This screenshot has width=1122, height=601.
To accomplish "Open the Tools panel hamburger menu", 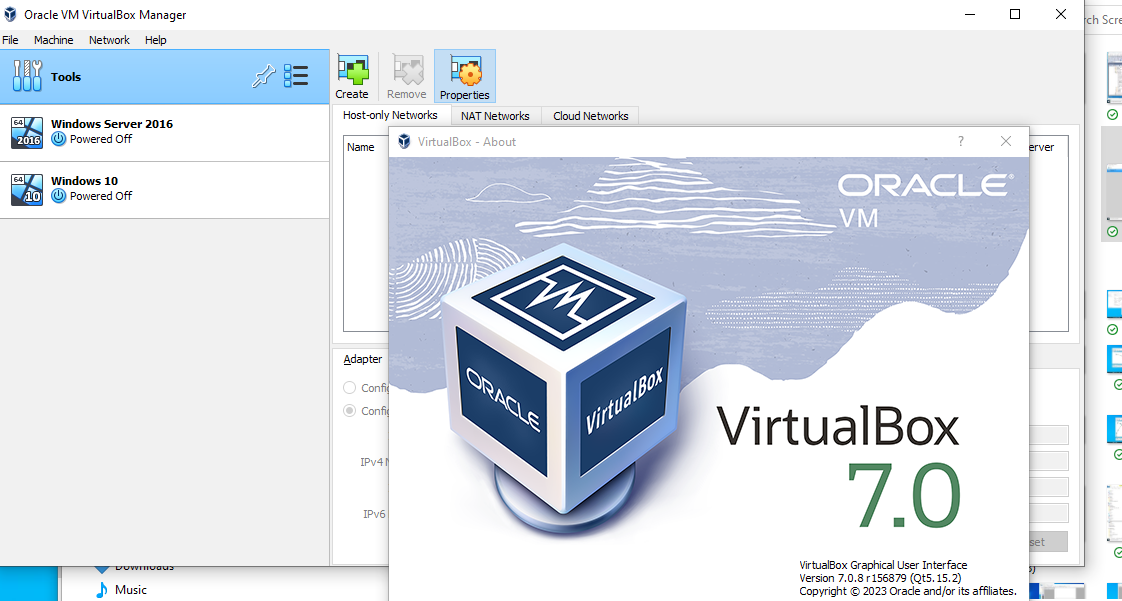I will click(296, 76).
